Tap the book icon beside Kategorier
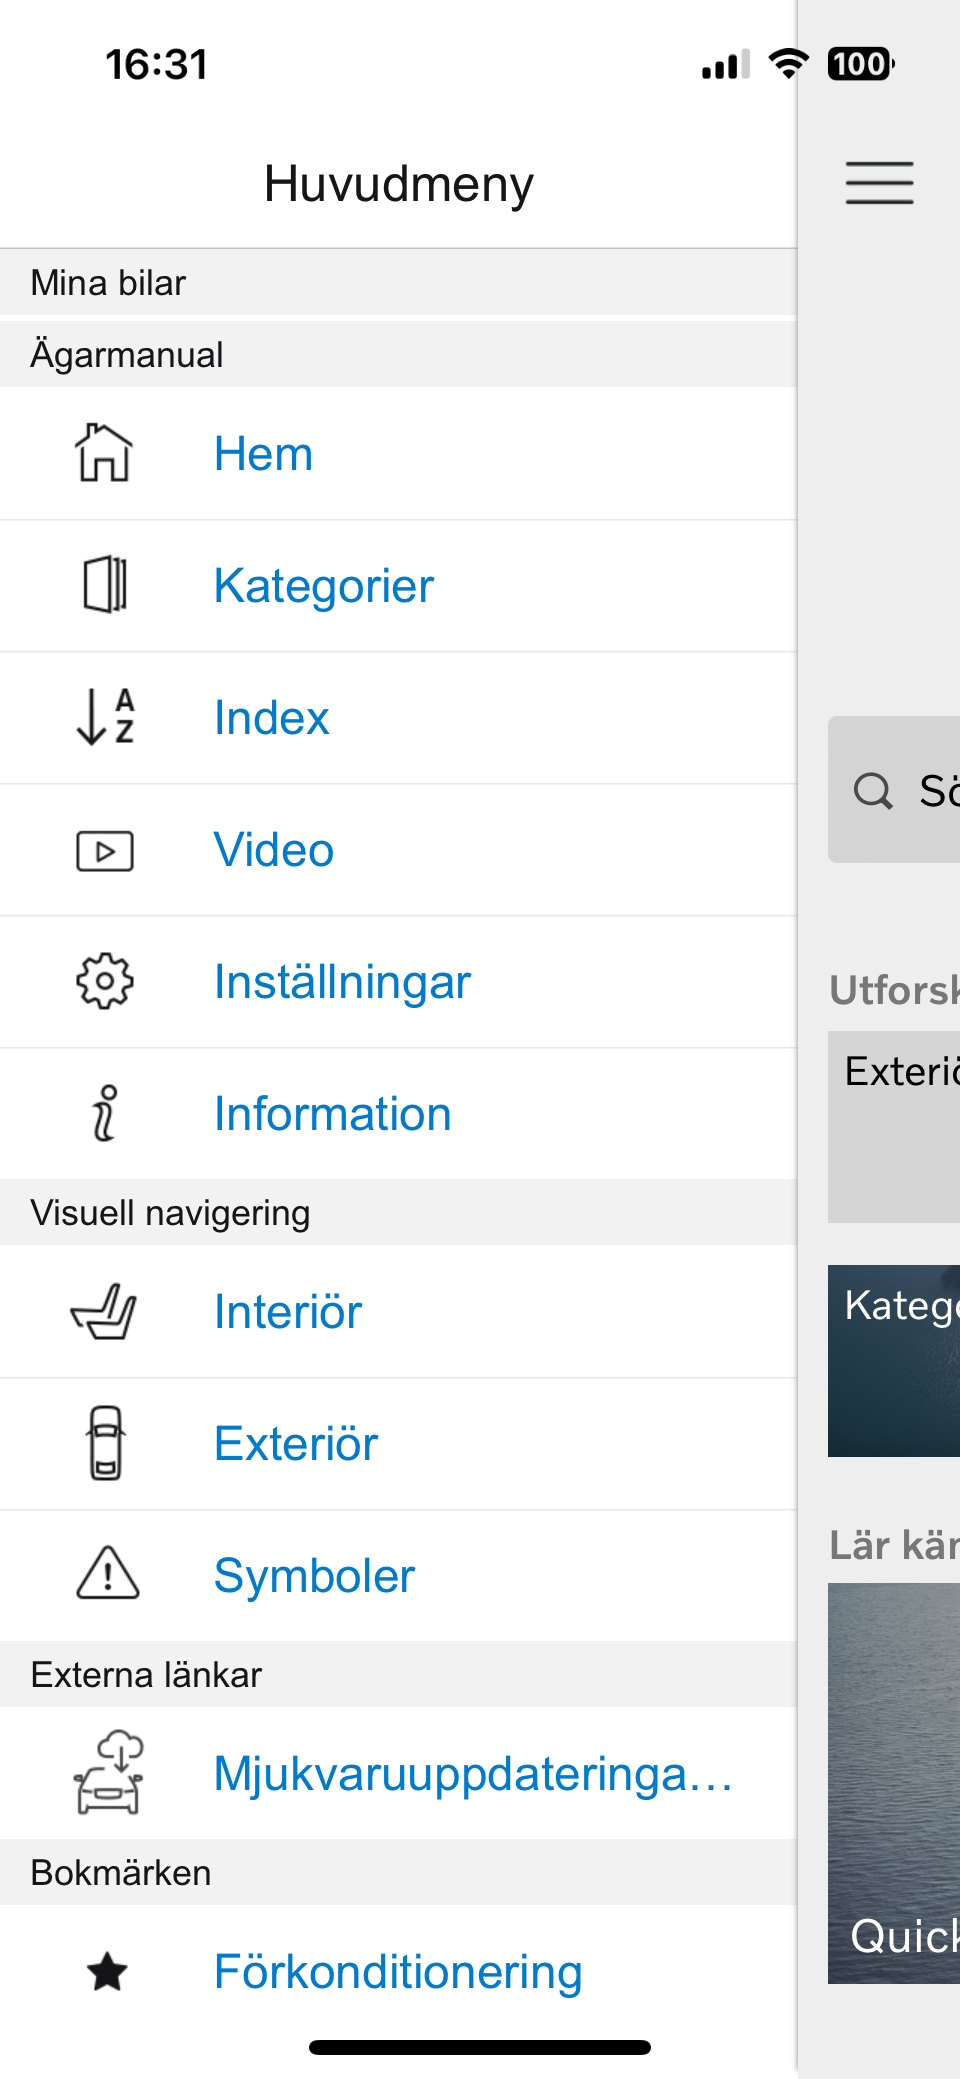 coord(105,585)
